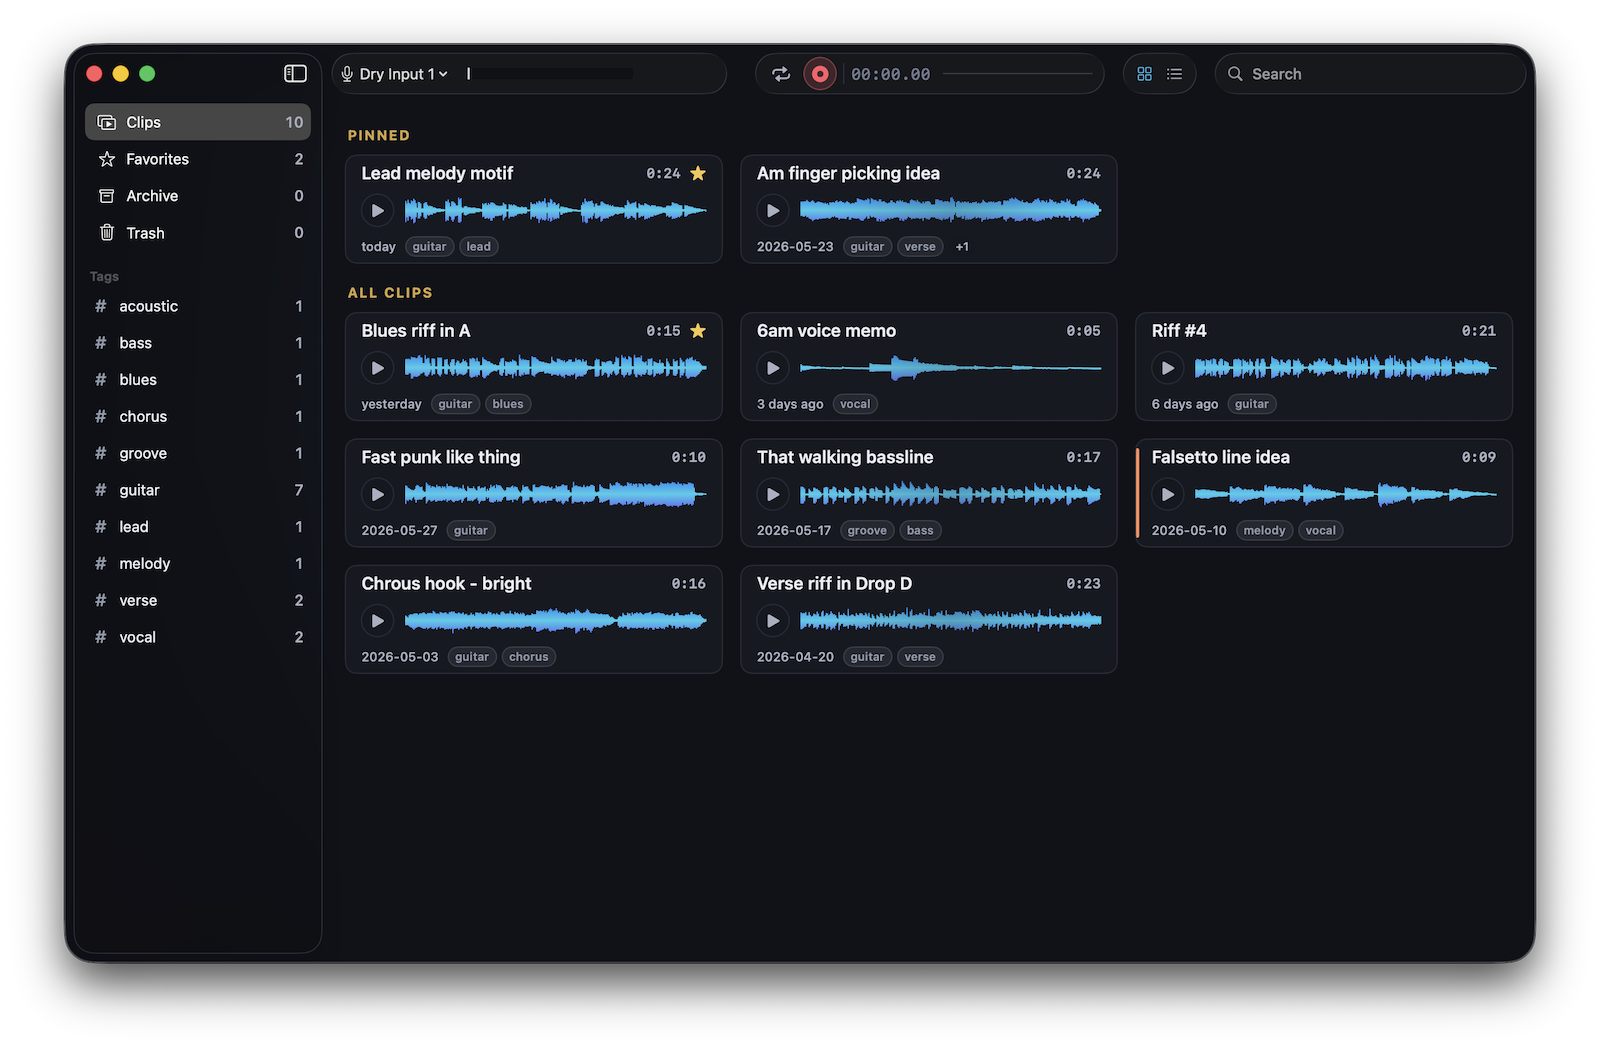Switch to grid view
Image resolution: width=1600 pixels, height=1048 pixels.
pos(1145,74)
